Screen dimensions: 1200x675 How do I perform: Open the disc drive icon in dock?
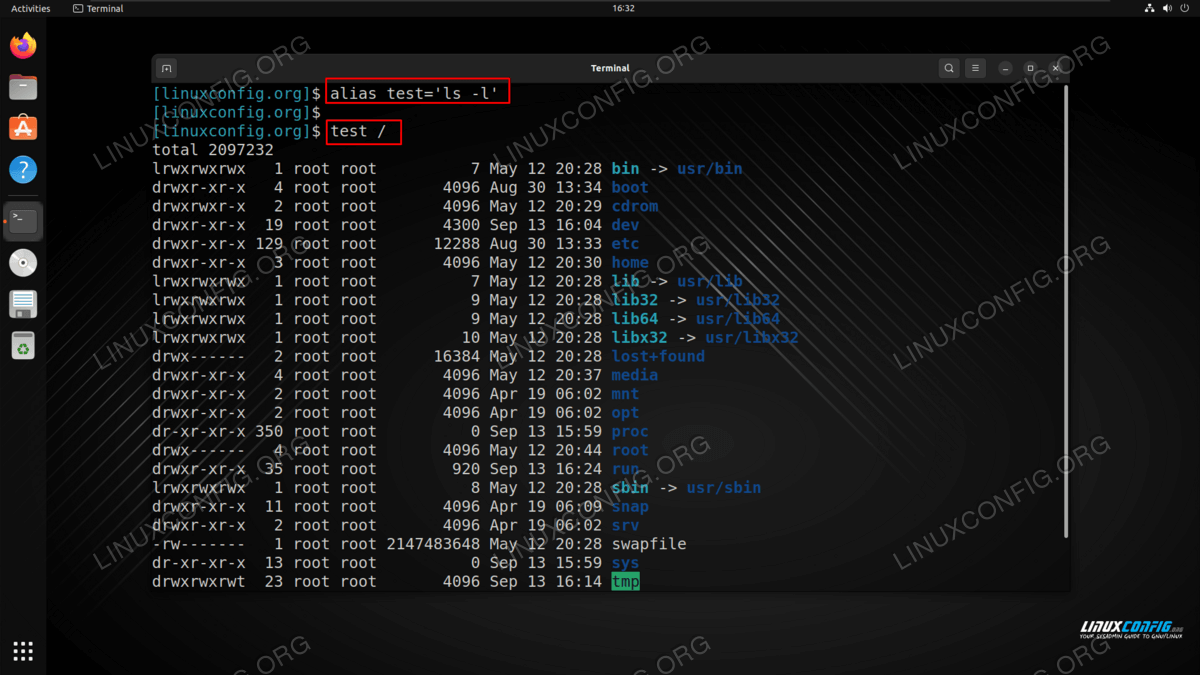23,263
